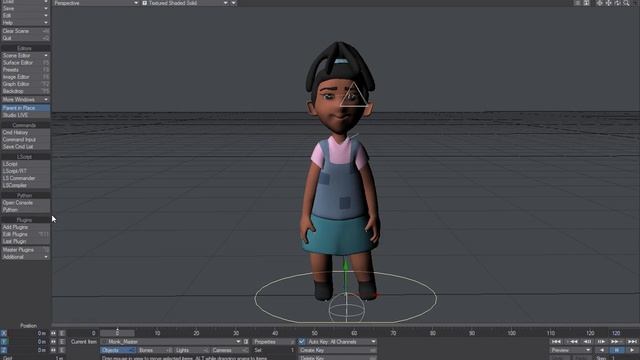Open Edit Plugins

pos(25,234)
